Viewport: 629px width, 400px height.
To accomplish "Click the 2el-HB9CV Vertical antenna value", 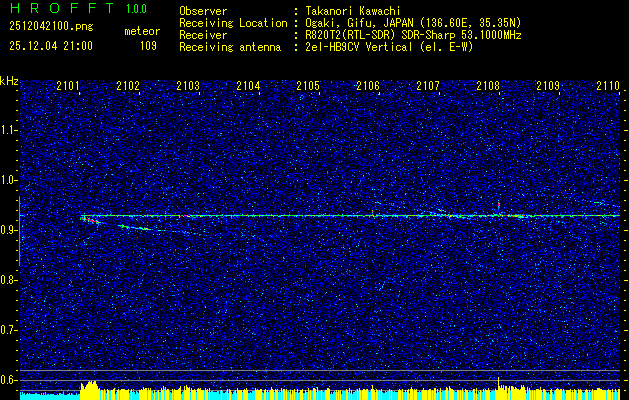I will point(390,47).
